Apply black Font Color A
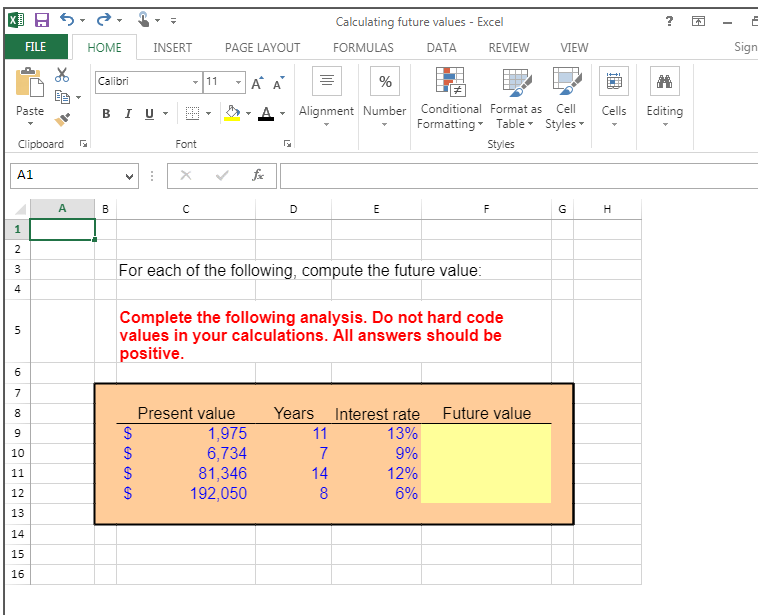This screenshot has height=615, width=758. (266, 113)
